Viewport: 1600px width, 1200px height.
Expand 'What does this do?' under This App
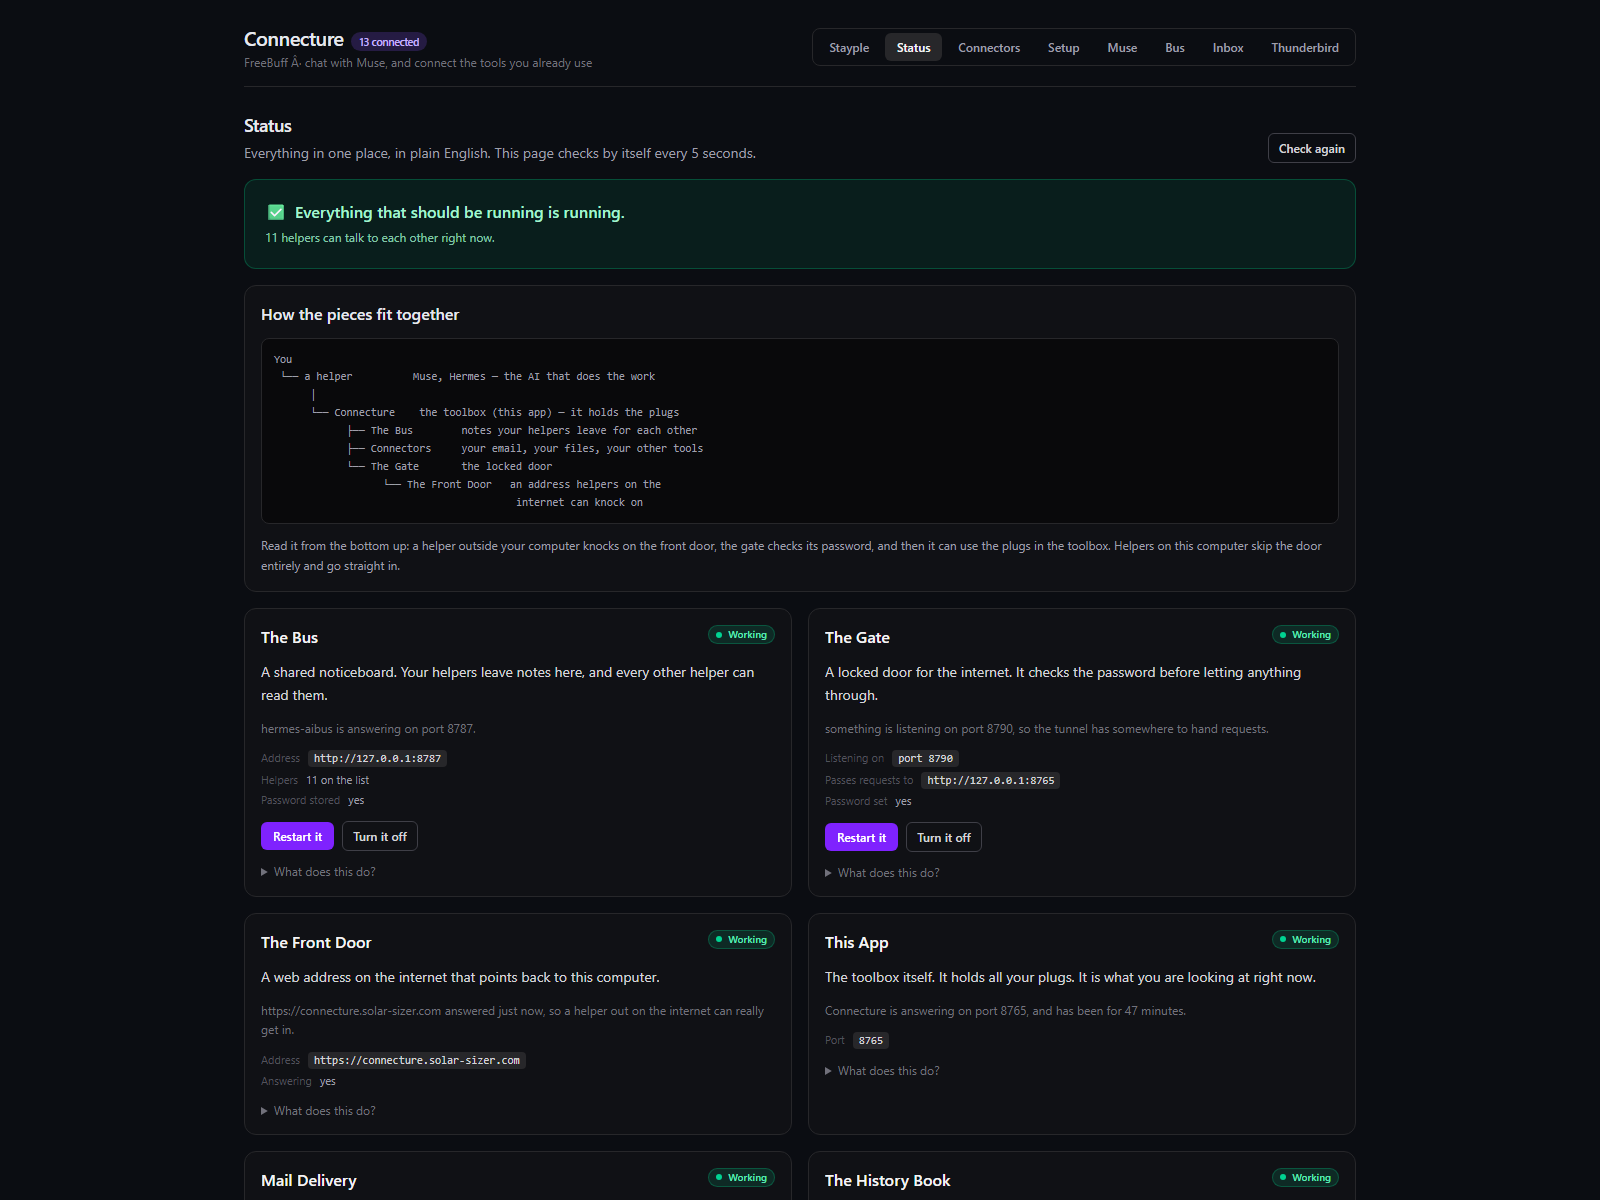pos(882,1071)
